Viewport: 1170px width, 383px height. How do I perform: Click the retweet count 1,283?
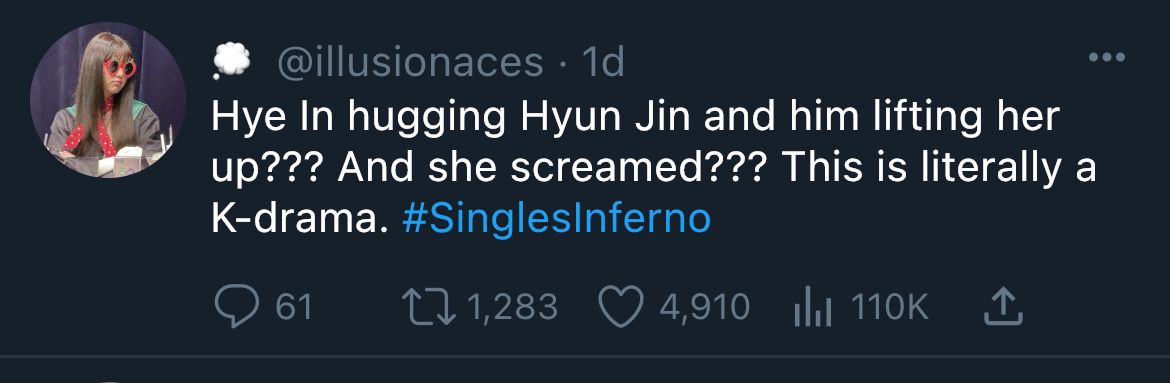[x=515, y=307]
